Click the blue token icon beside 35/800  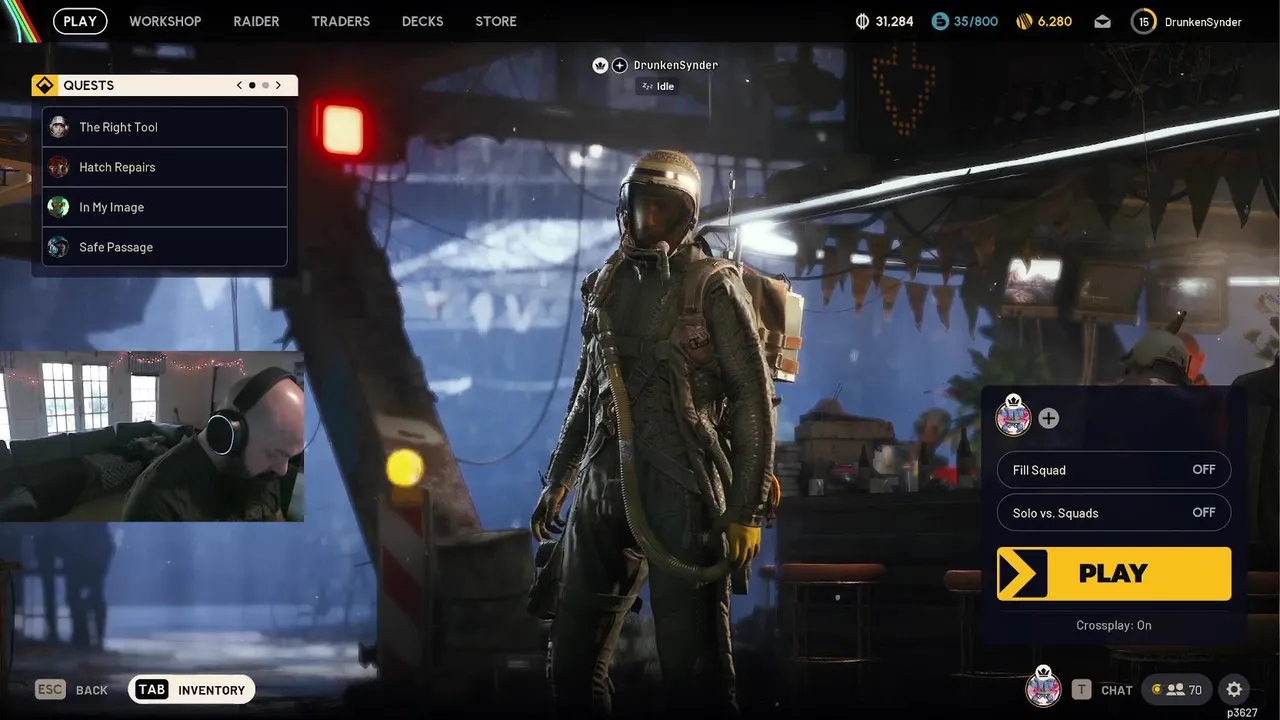(939, 21)
